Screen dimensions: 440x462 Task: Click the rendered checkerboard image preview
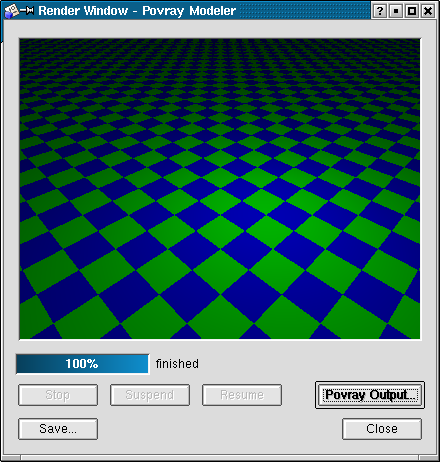click(x=220, y=189)
